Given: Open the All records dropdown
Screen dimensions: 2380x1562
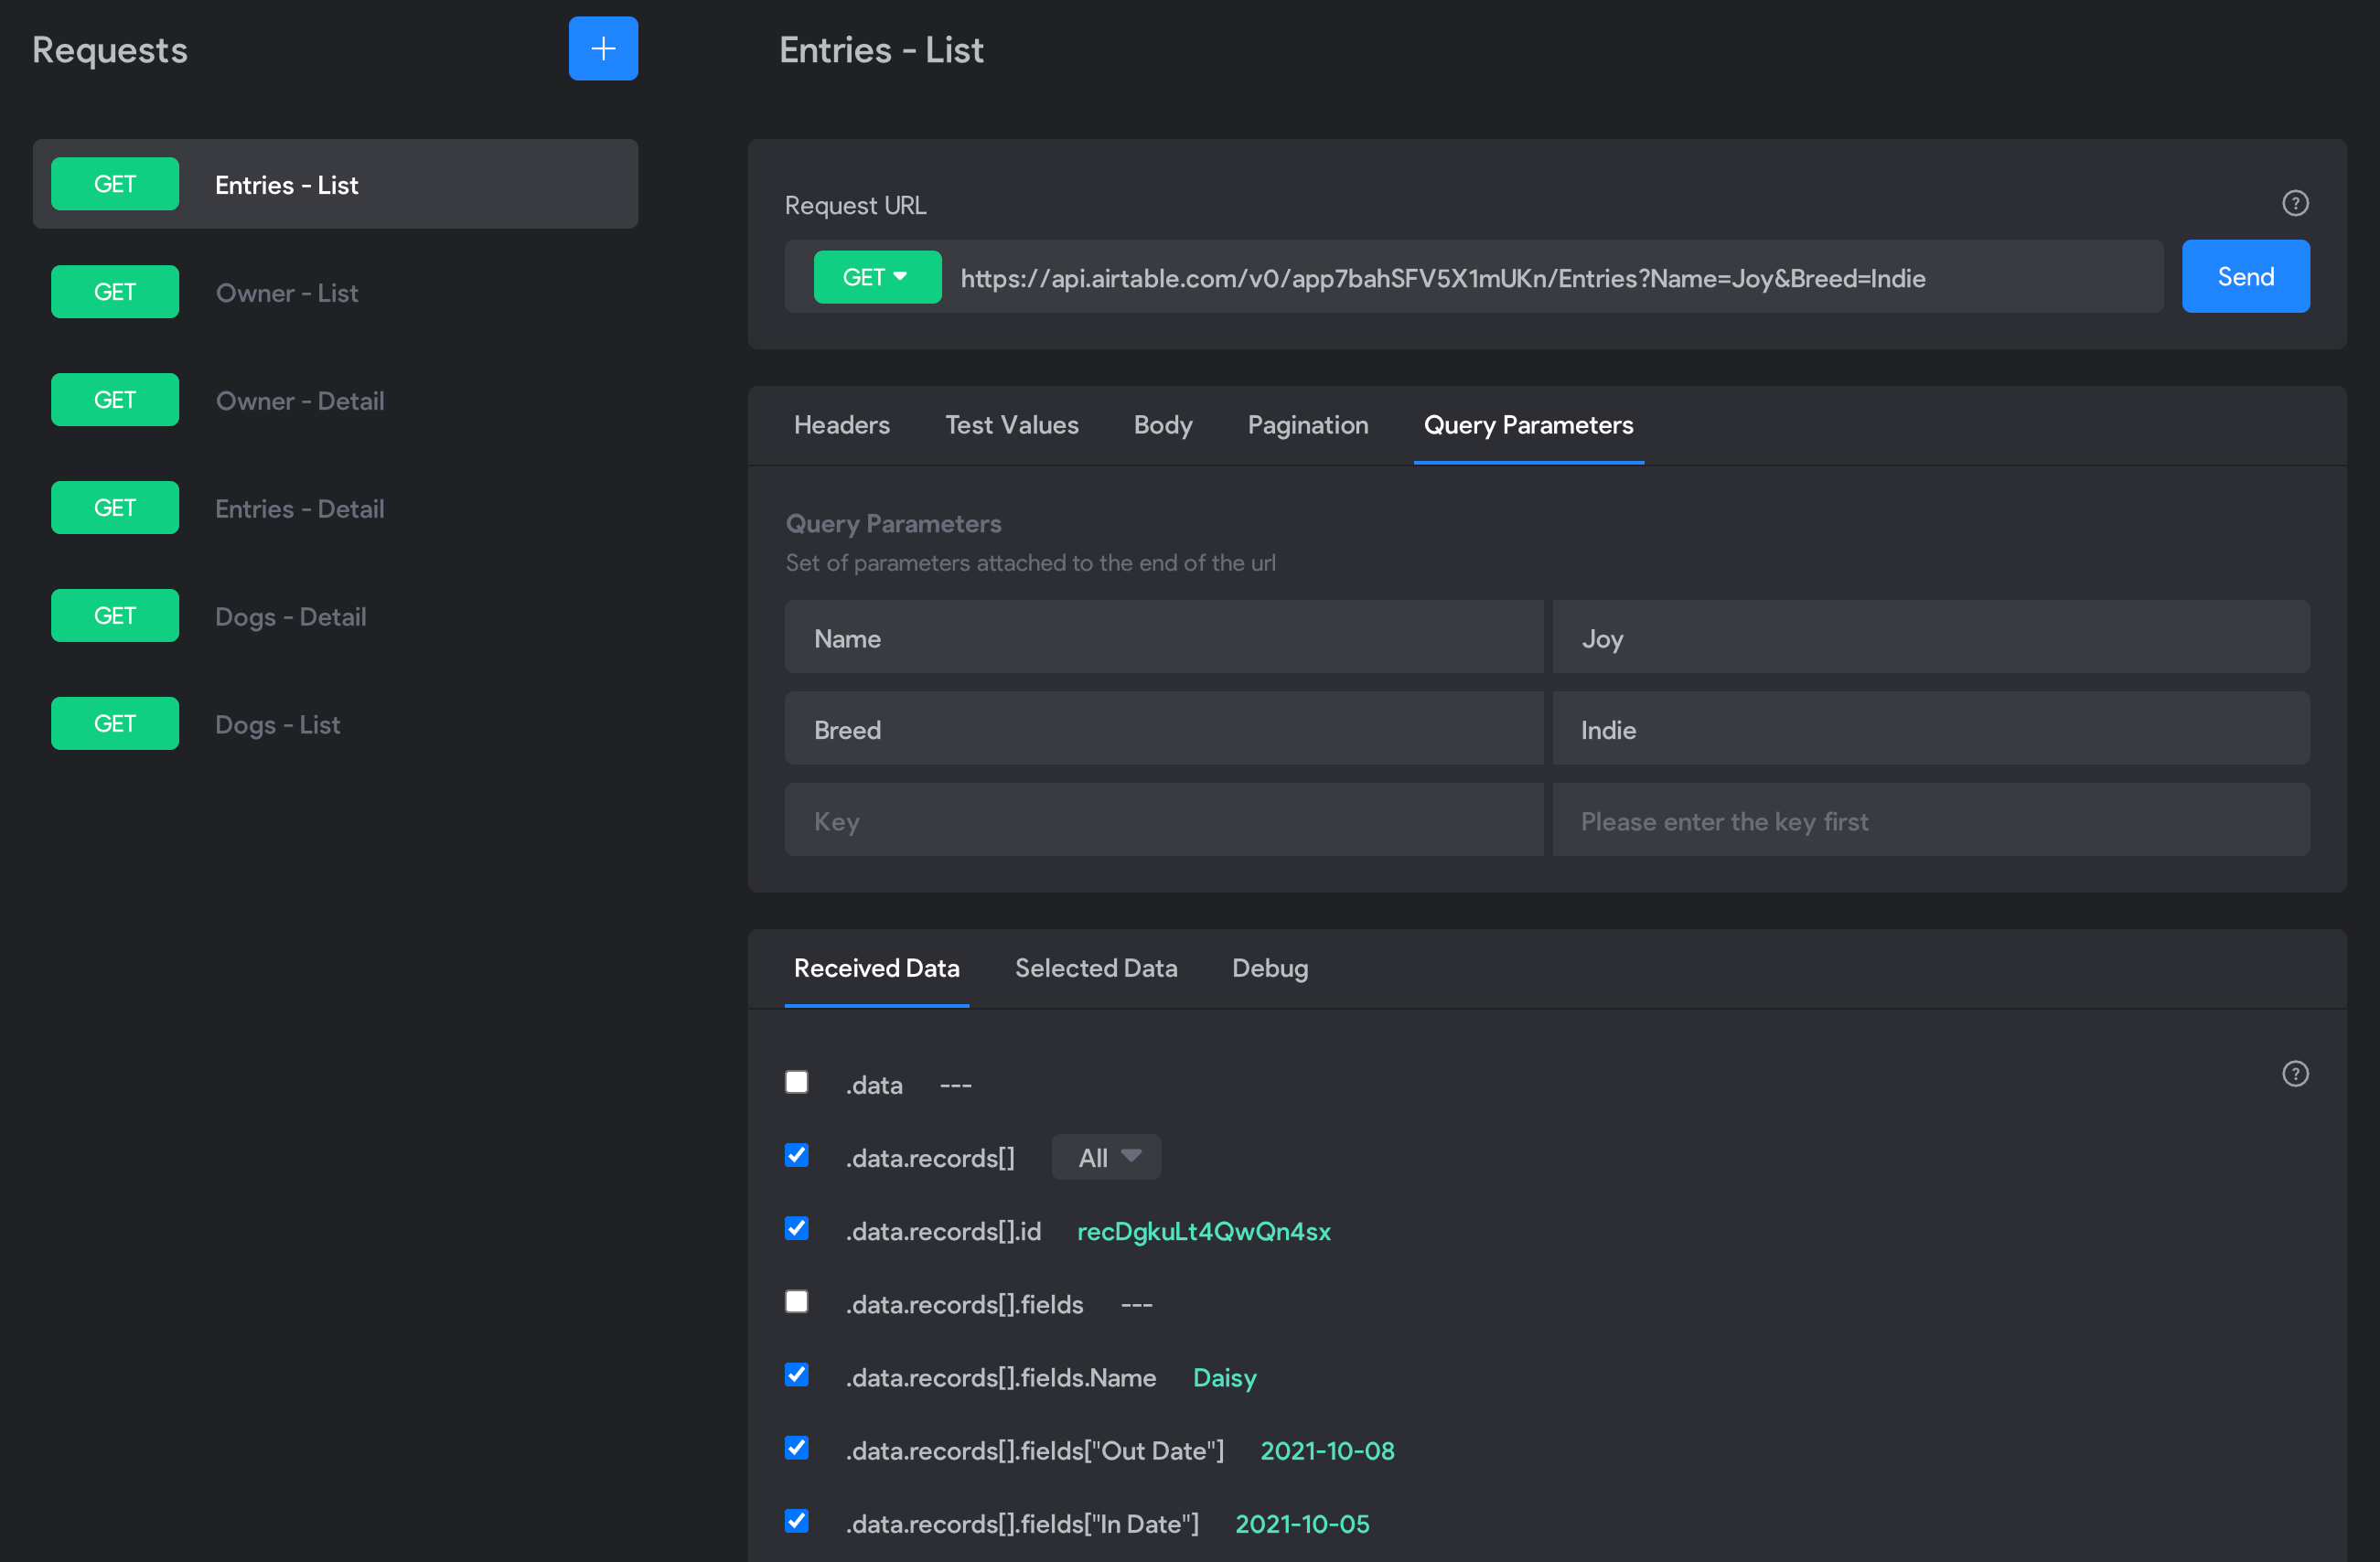Looking at the screenshot, I should (x=1106, y=1157).
